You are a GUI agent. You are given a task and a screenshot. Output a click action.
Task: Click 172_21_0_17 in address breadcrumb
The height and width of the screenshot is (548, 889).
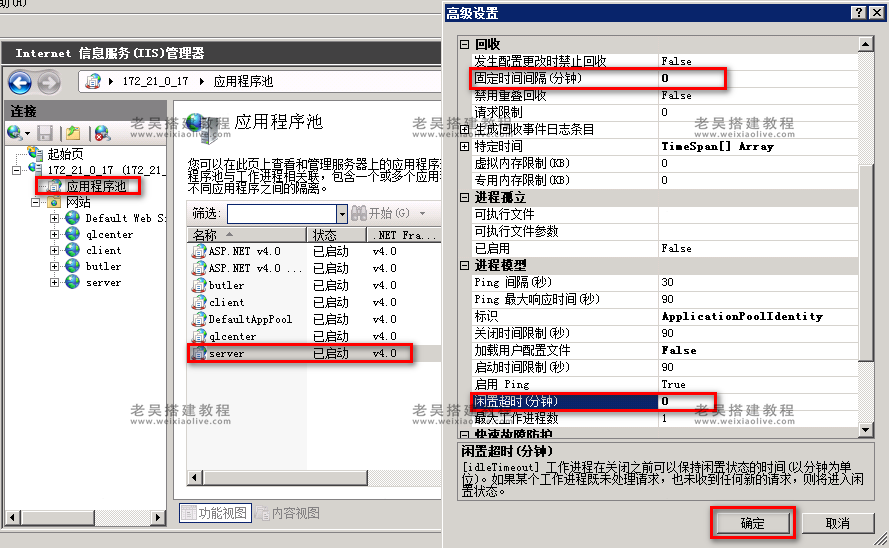click(155, 81)
